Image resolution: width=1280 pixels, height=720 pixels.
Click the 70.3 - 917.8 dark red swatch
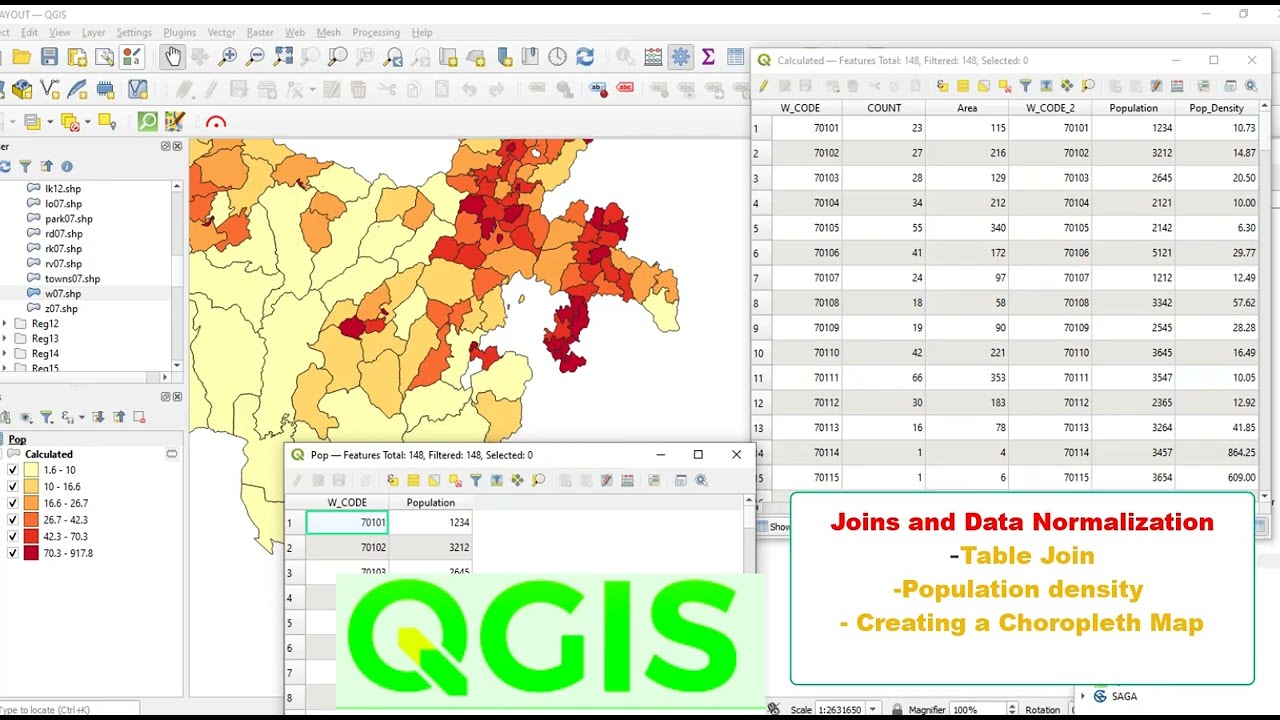click(32, 553)
